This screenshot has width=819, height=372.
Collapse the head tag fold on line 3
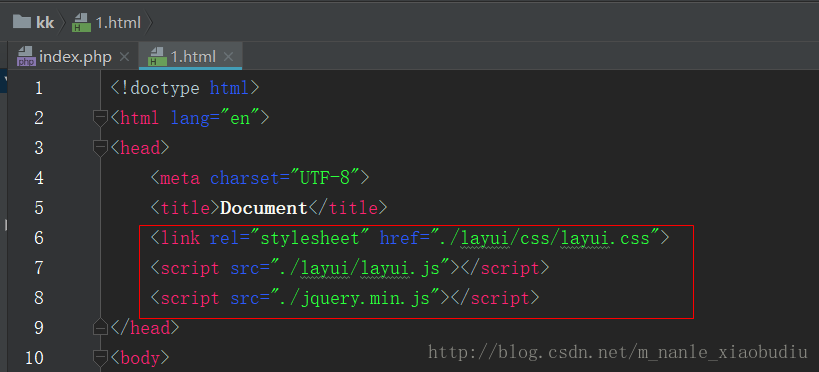(100, 148)
